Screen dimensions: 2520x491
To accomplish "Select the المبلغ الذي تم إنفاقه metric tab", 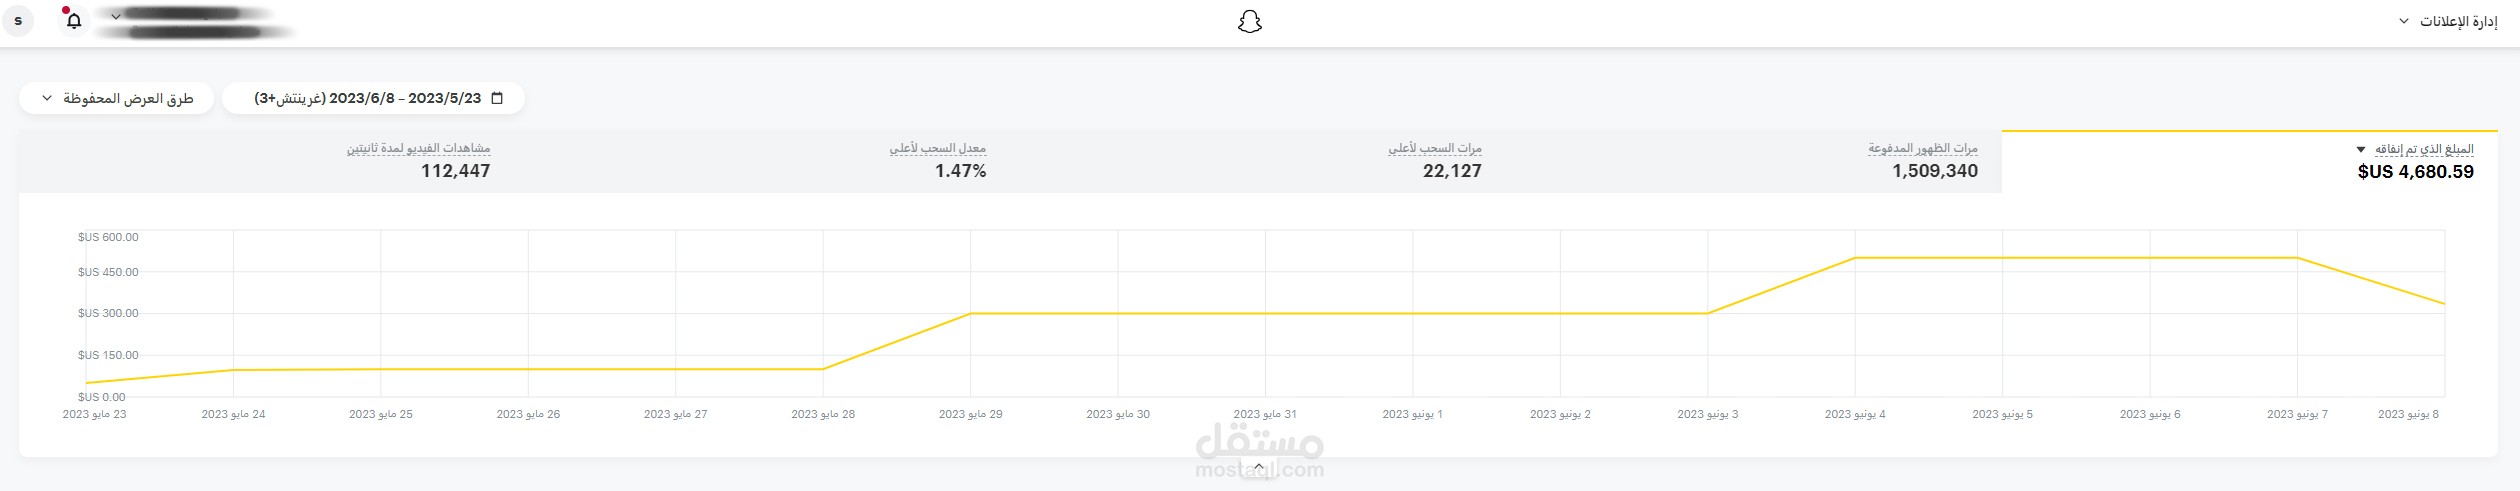I will click(2250, 161).
